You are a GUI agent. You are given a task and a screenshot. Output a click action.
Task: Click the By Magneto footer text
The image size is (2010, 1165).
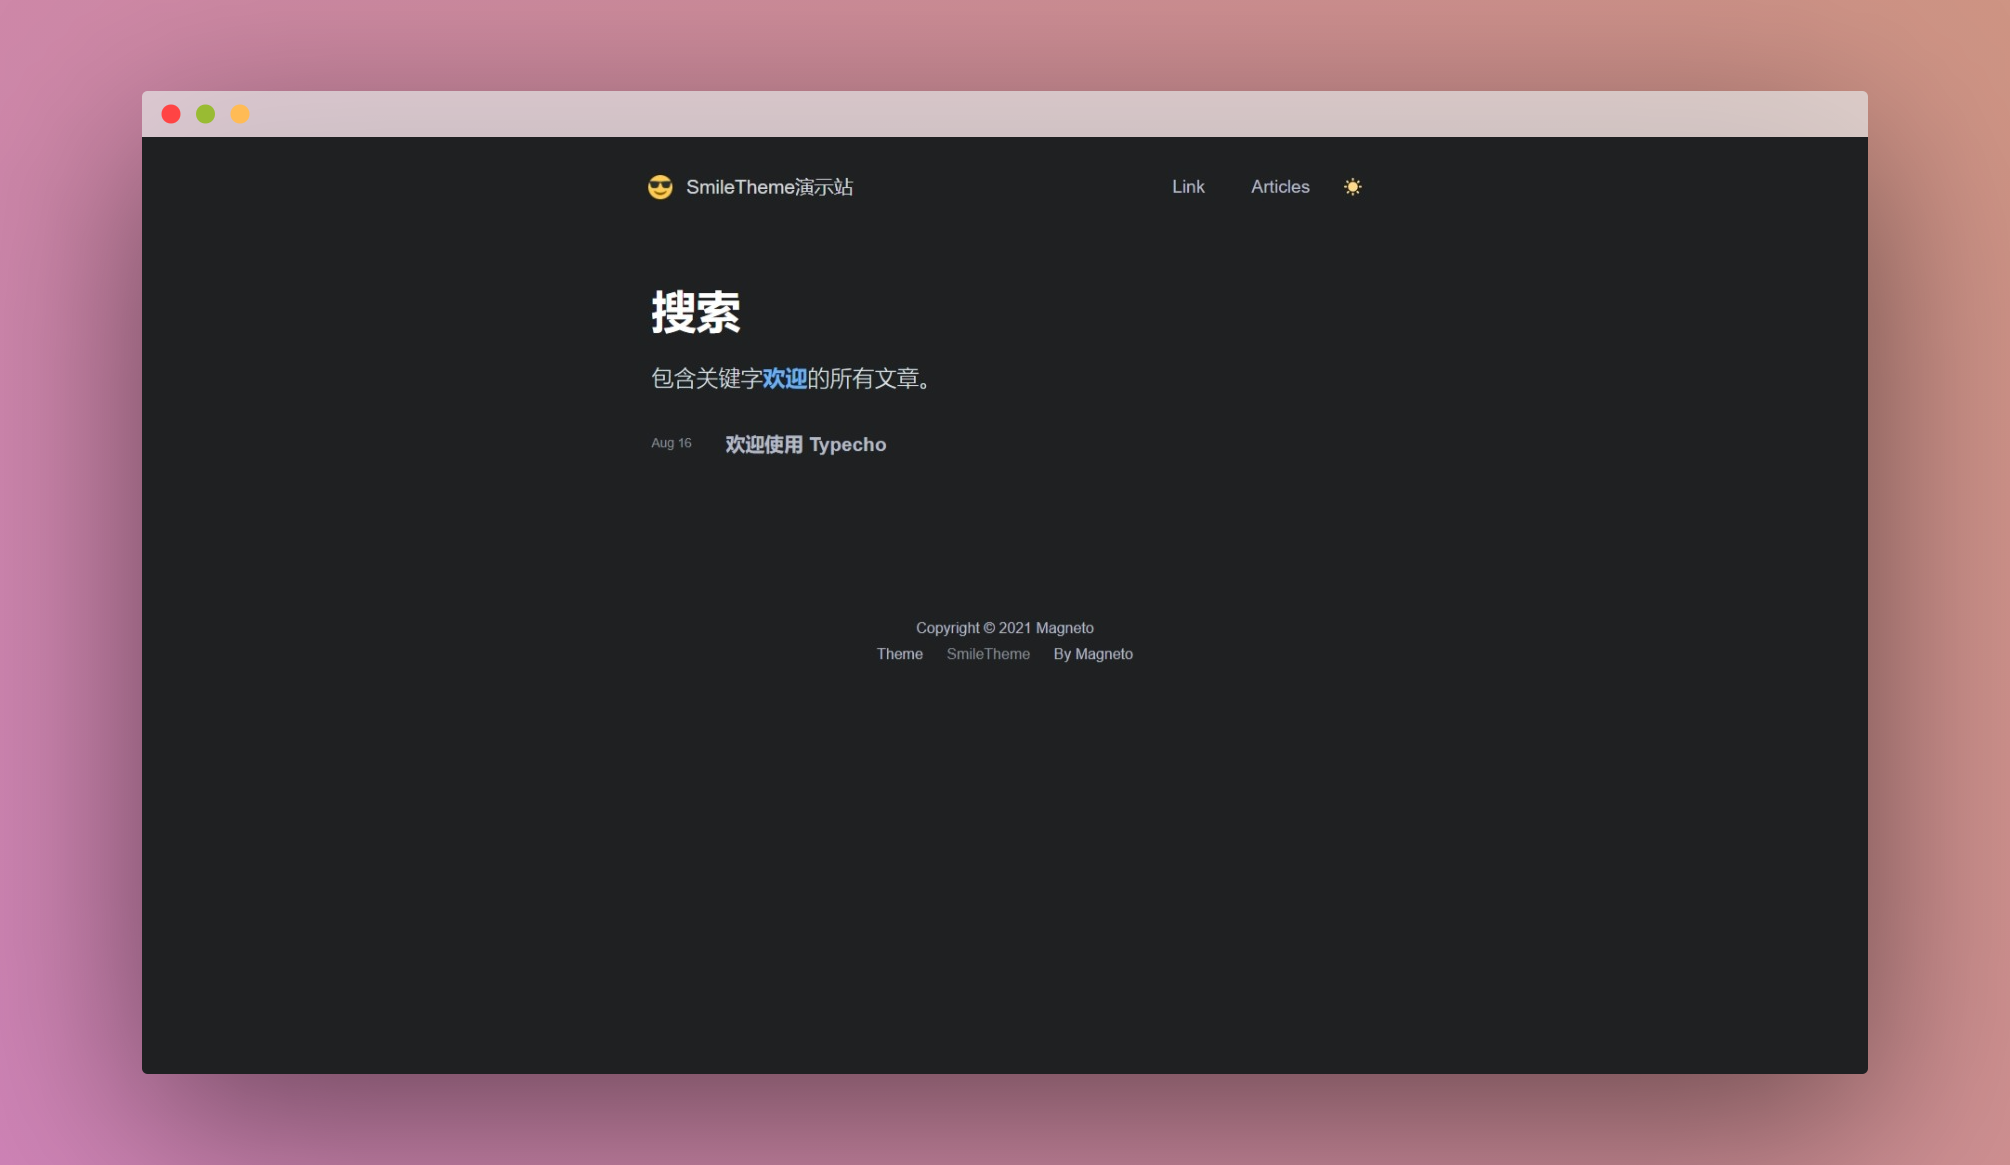click(1093, 654)
